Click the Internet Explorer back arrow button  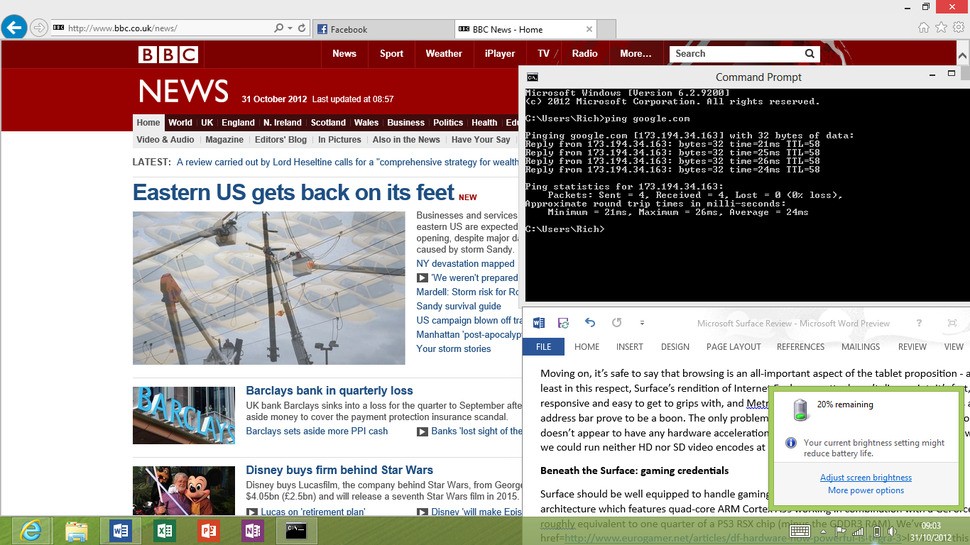click(x=13, y=27)
